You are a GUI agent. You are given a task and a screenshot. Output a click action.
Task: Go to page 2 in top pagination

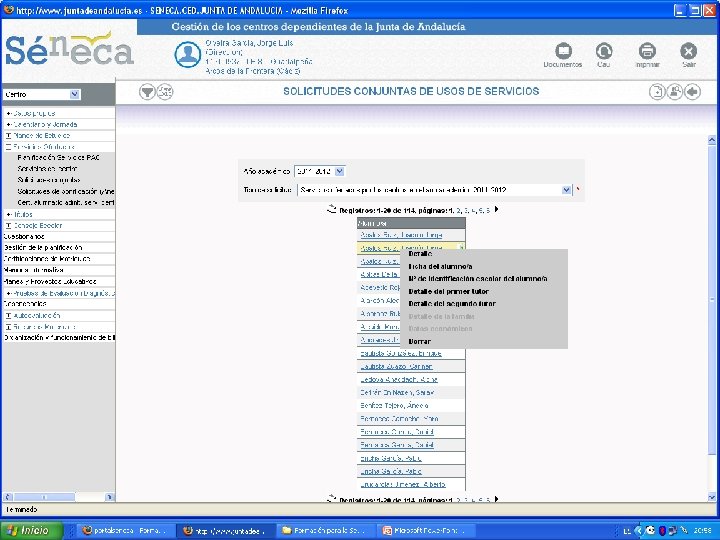coord(458,210)
